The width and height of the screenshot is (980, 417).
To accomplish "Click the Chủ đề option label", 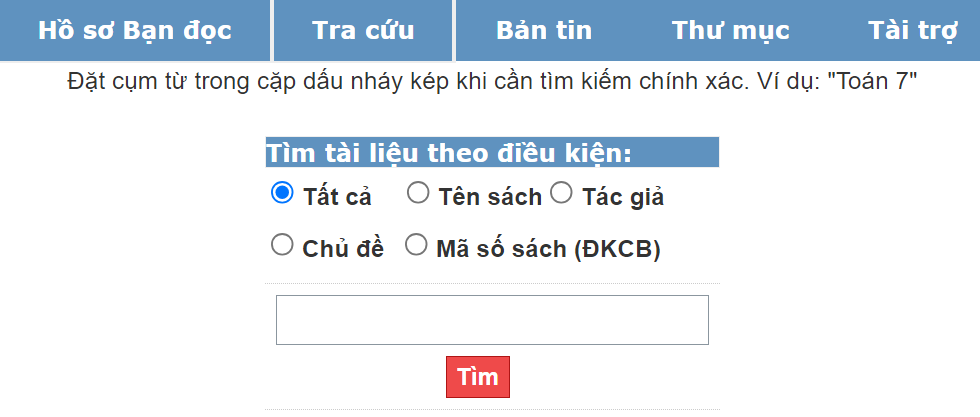I will tap(343, 249).
